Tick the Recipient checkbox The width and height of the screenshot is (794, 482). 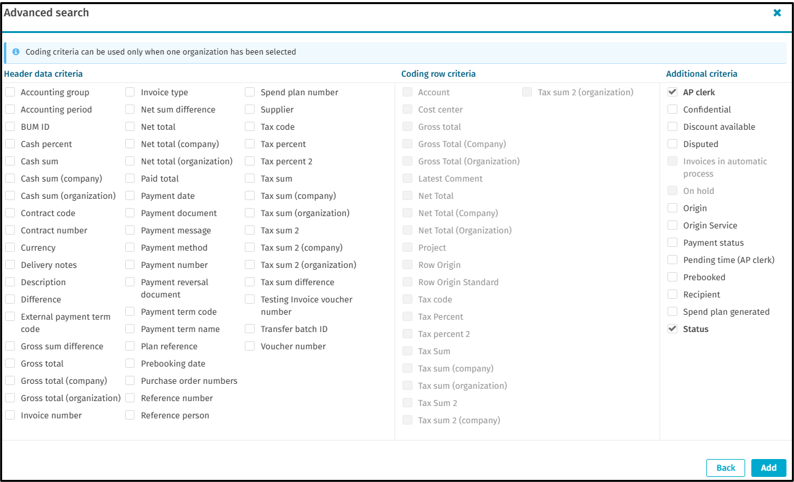click(673, 295)
